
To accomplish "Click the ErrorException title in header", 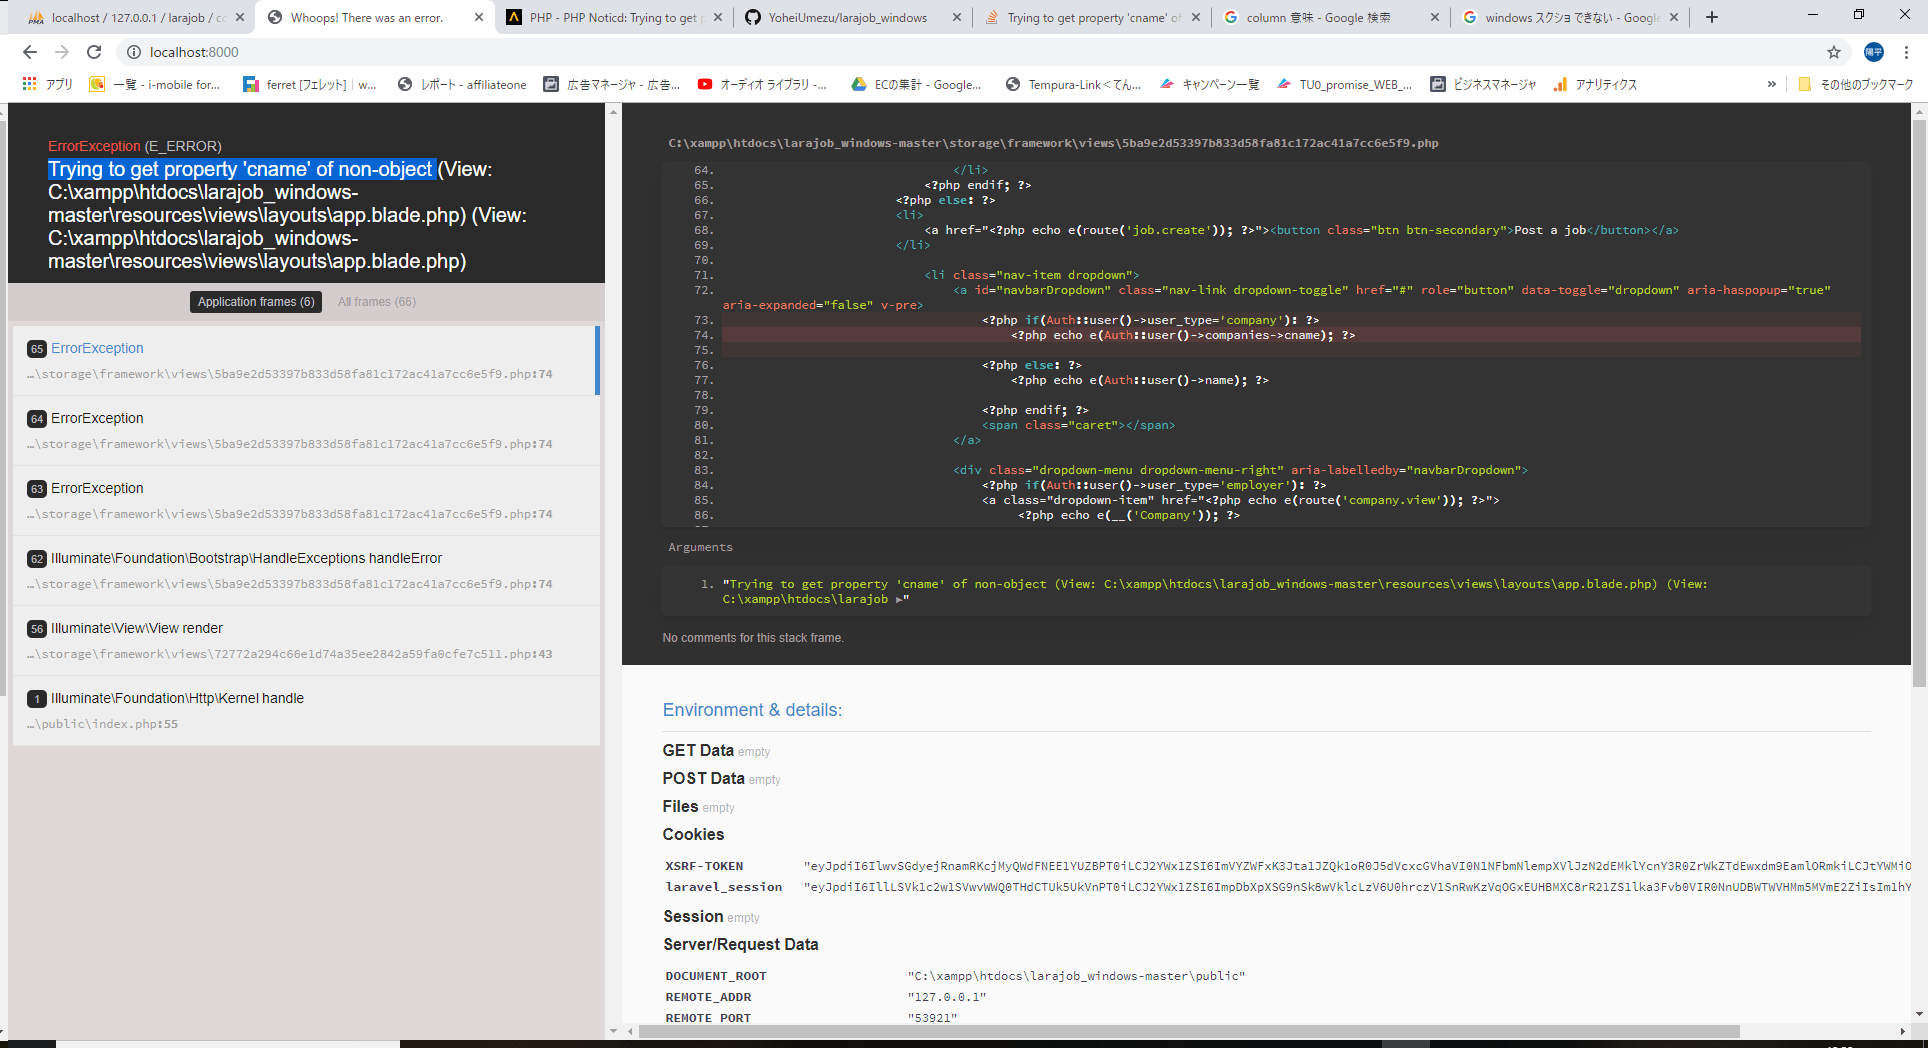I will [94, 146].
